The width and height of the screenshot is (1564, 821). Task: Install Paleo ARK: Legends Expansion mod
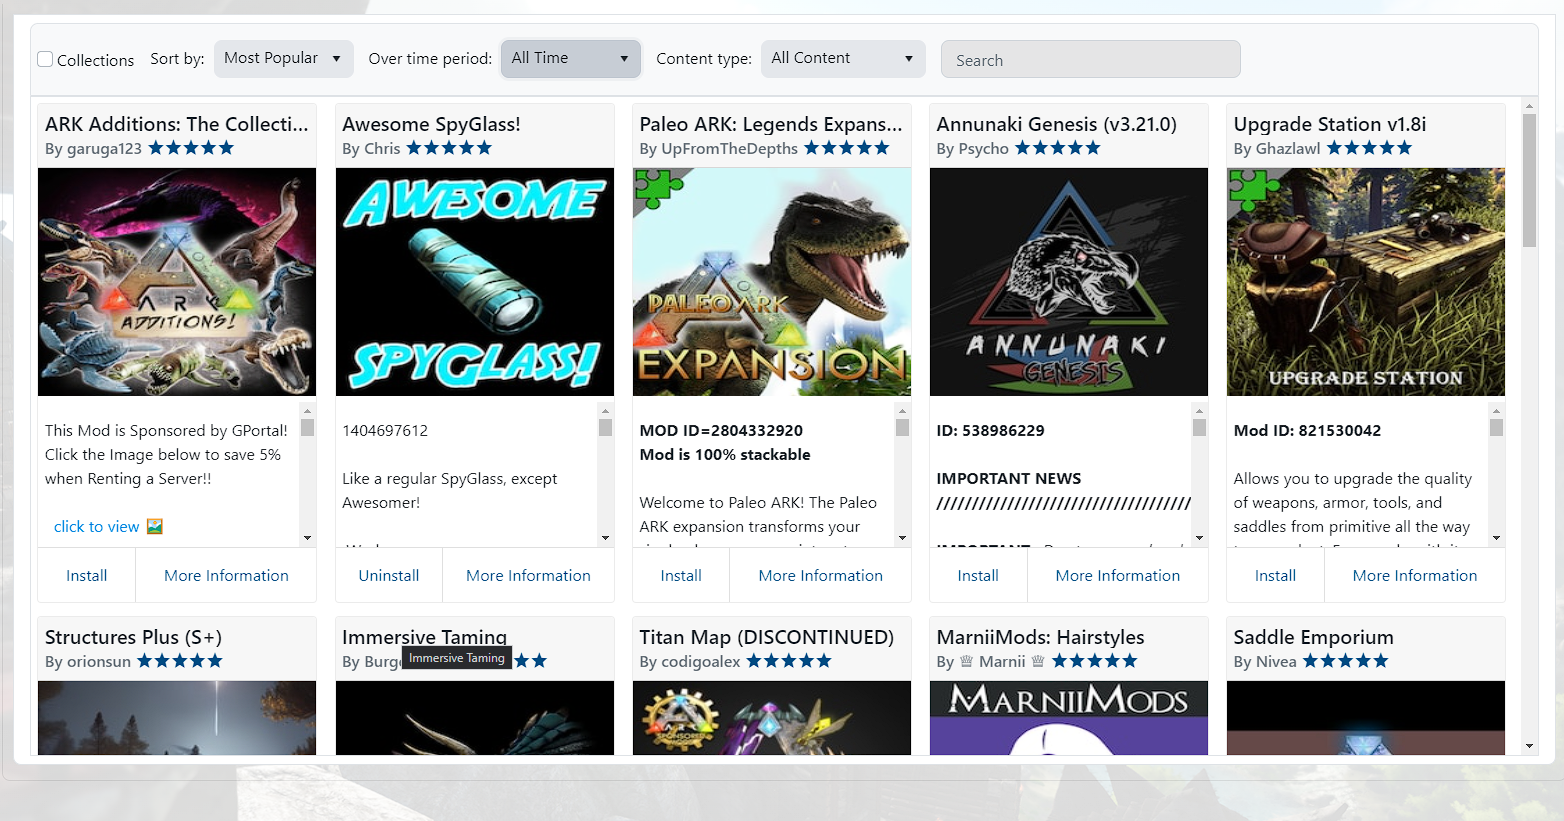click(x=681, y=575)
